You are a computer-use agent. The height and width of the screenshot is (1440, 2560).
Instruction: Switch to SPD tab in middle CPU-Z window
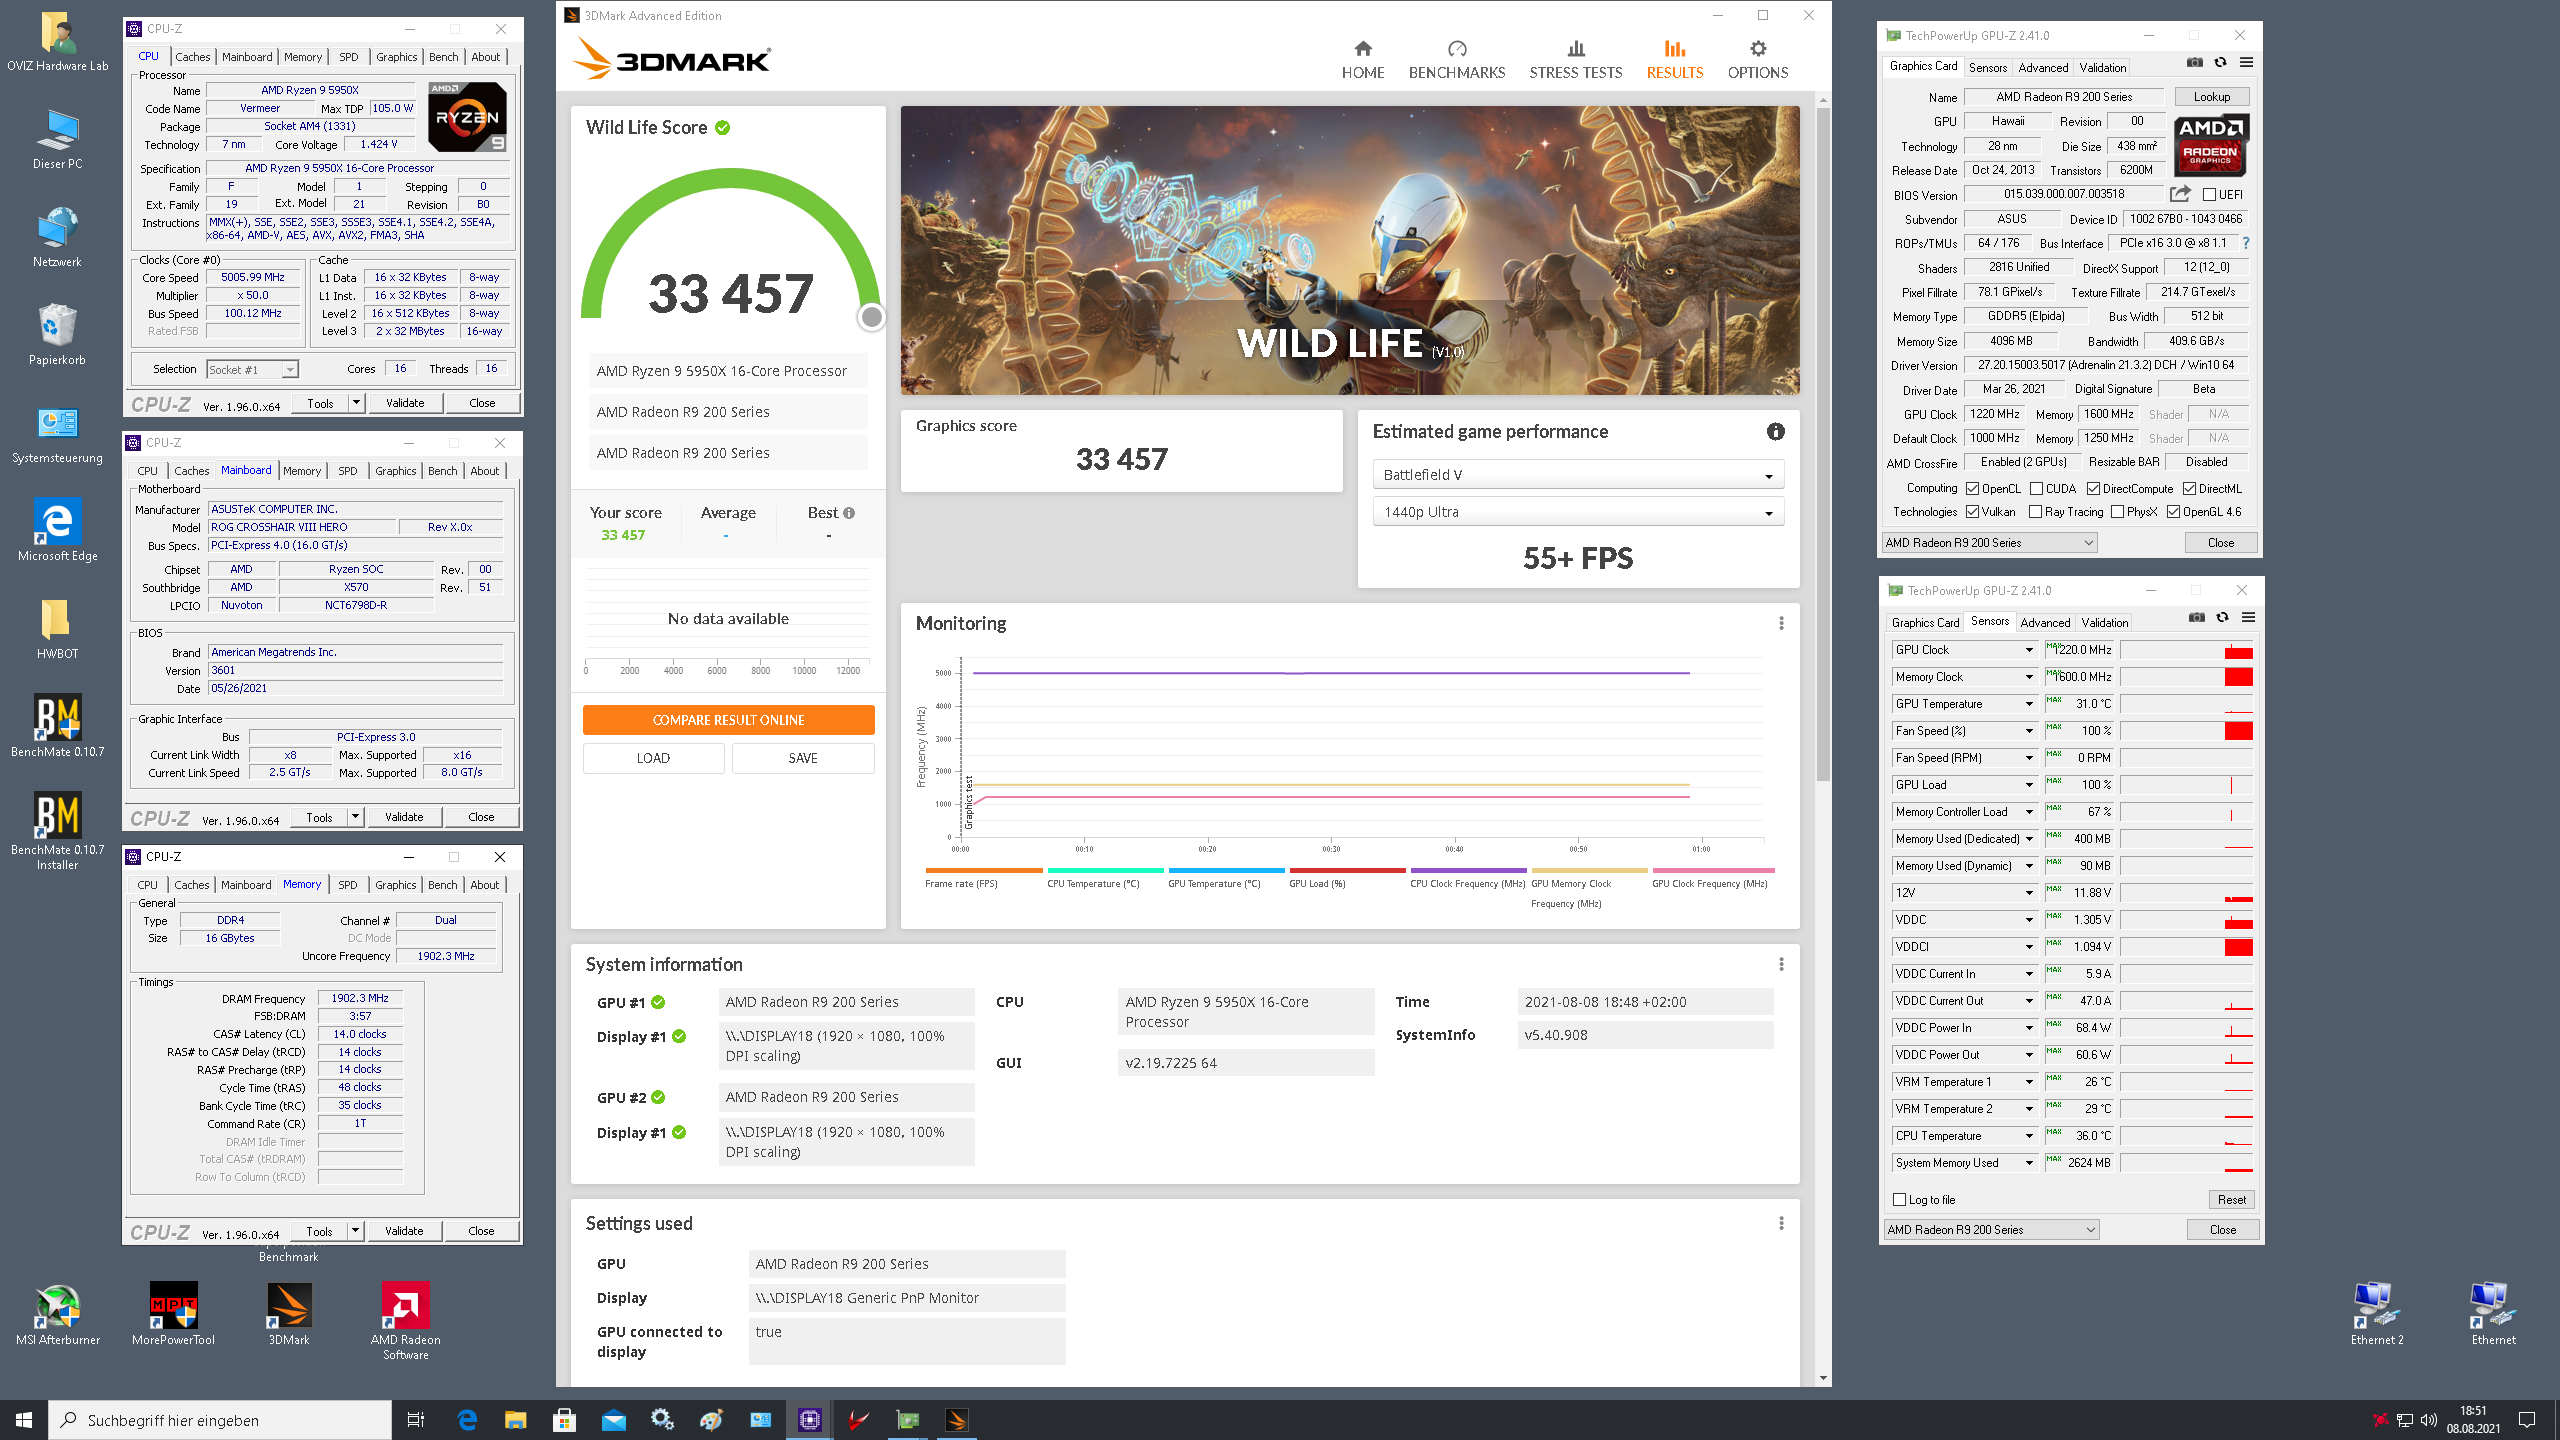tap(348, 471)
